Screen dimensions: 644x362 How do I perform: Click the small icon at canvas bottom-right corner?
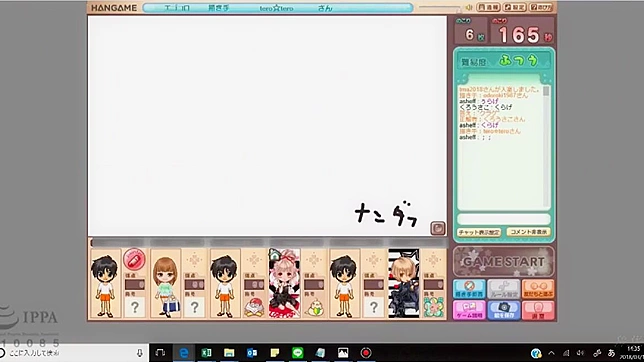437,228
